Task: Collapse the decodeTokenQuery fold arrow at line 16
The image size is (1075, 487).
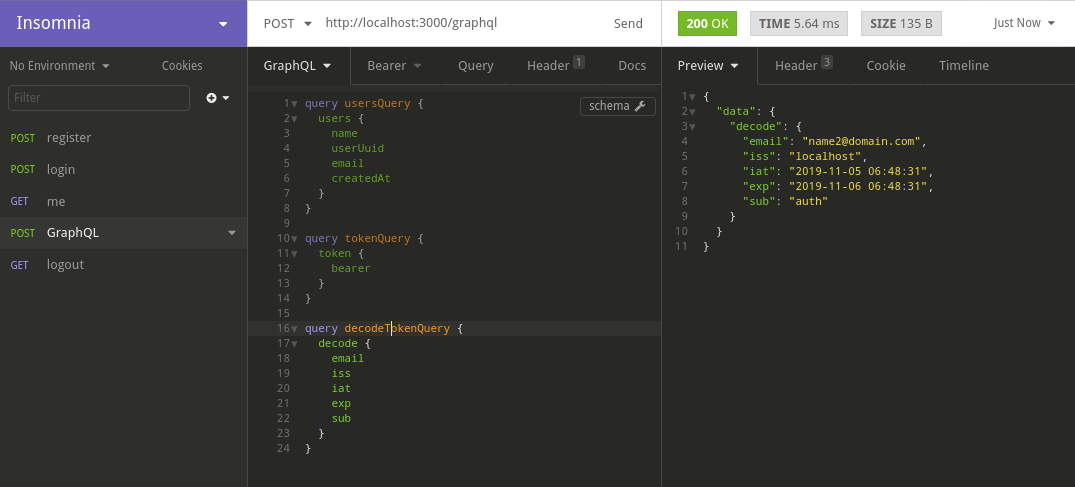Action: 294,329
